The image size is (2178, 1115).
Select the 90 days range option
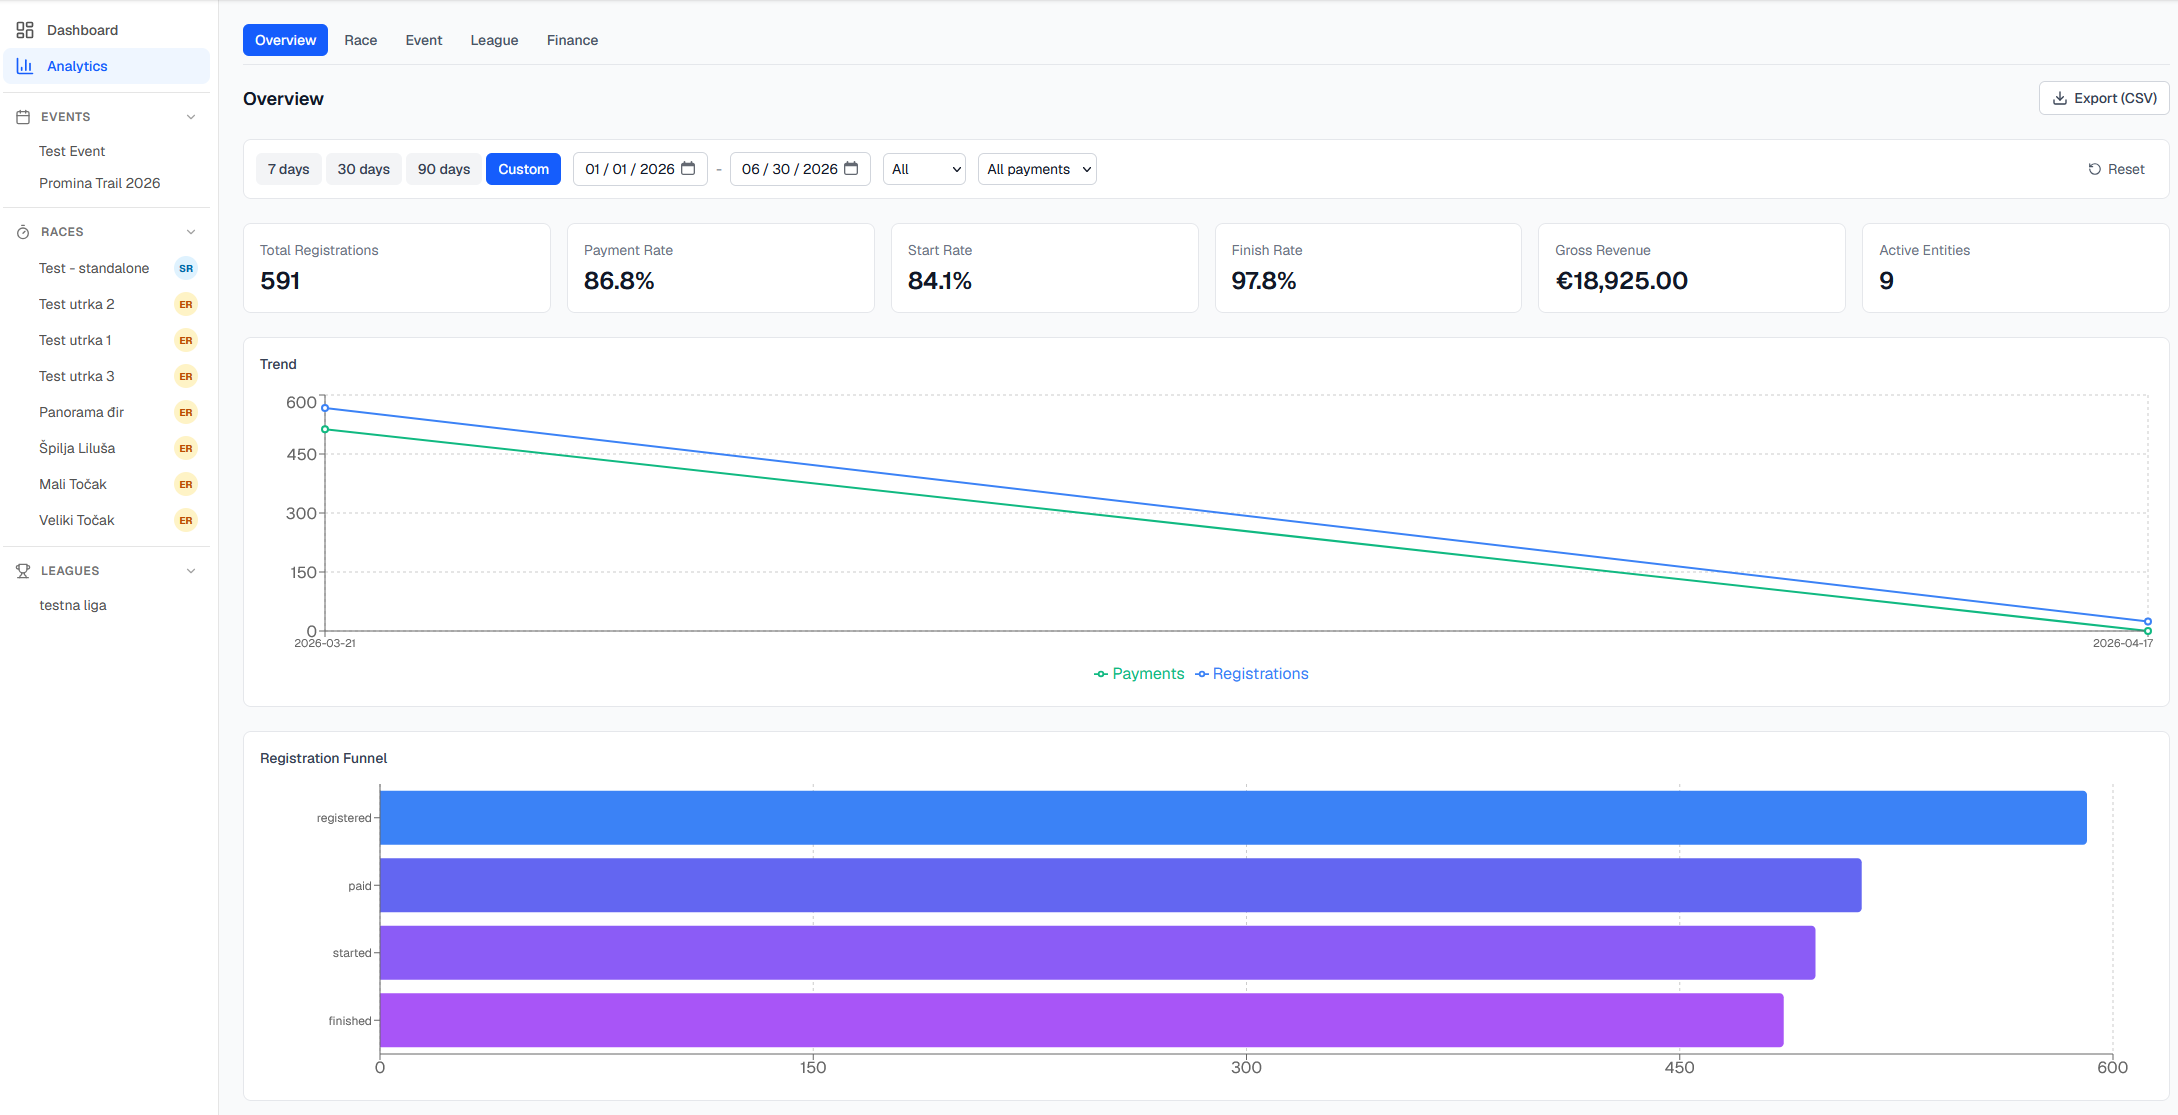click(444, 169)
